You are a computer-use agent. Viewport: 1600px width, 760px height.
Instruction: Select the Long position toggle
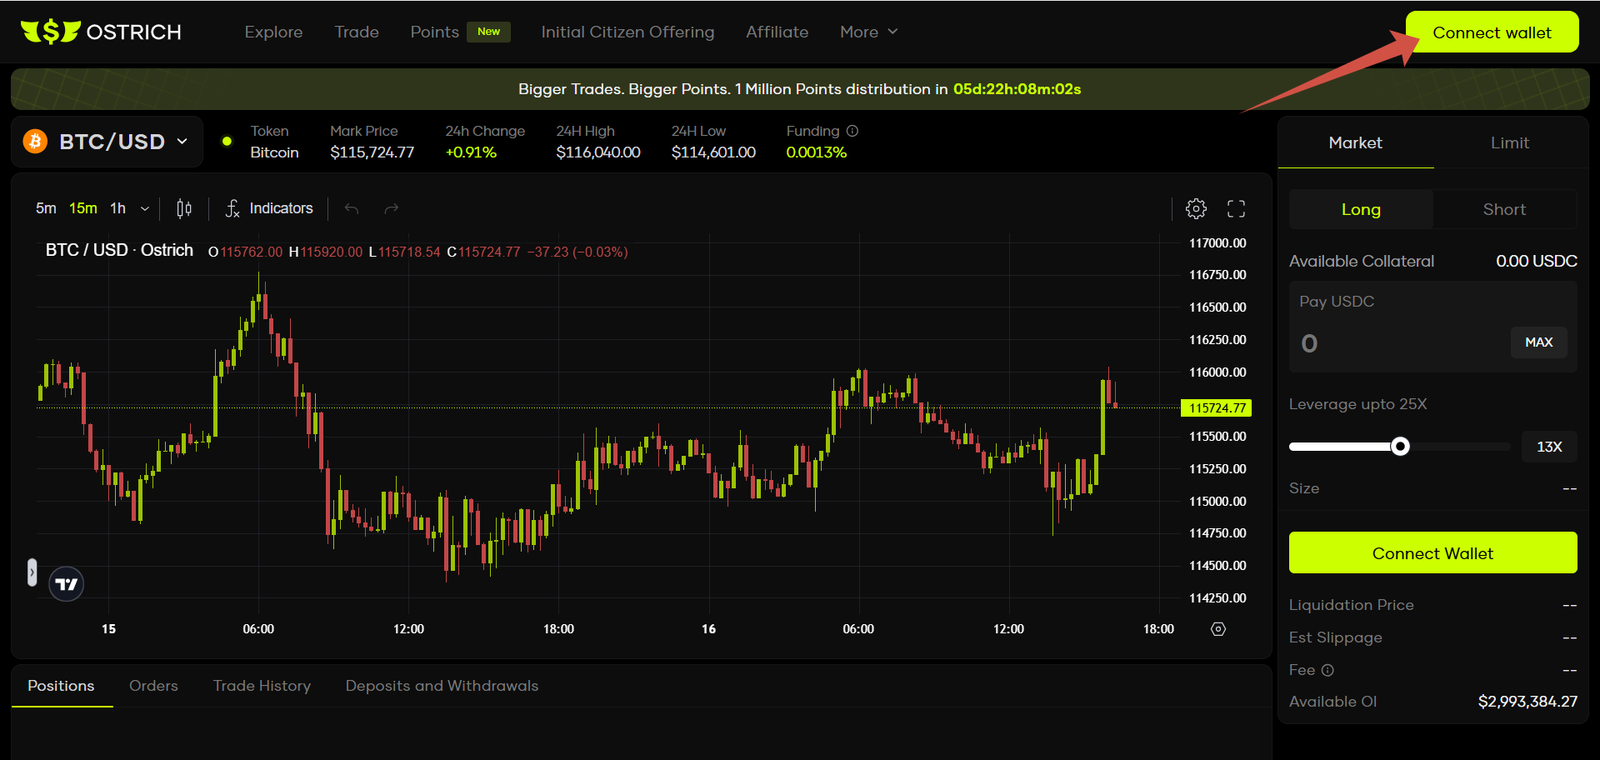[x=1360, y=209]
